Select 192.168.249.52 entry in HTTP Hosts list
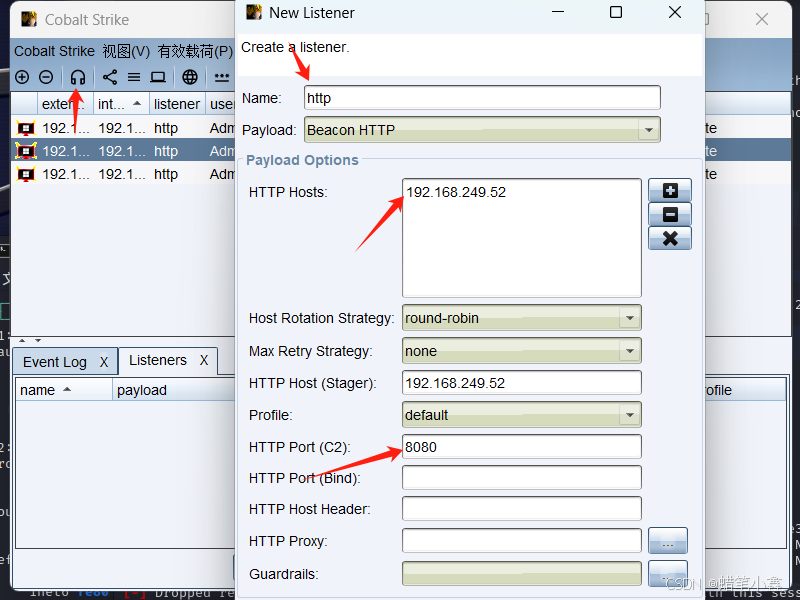The width and height of the screenshot is (800, 600). pos(456,192)
